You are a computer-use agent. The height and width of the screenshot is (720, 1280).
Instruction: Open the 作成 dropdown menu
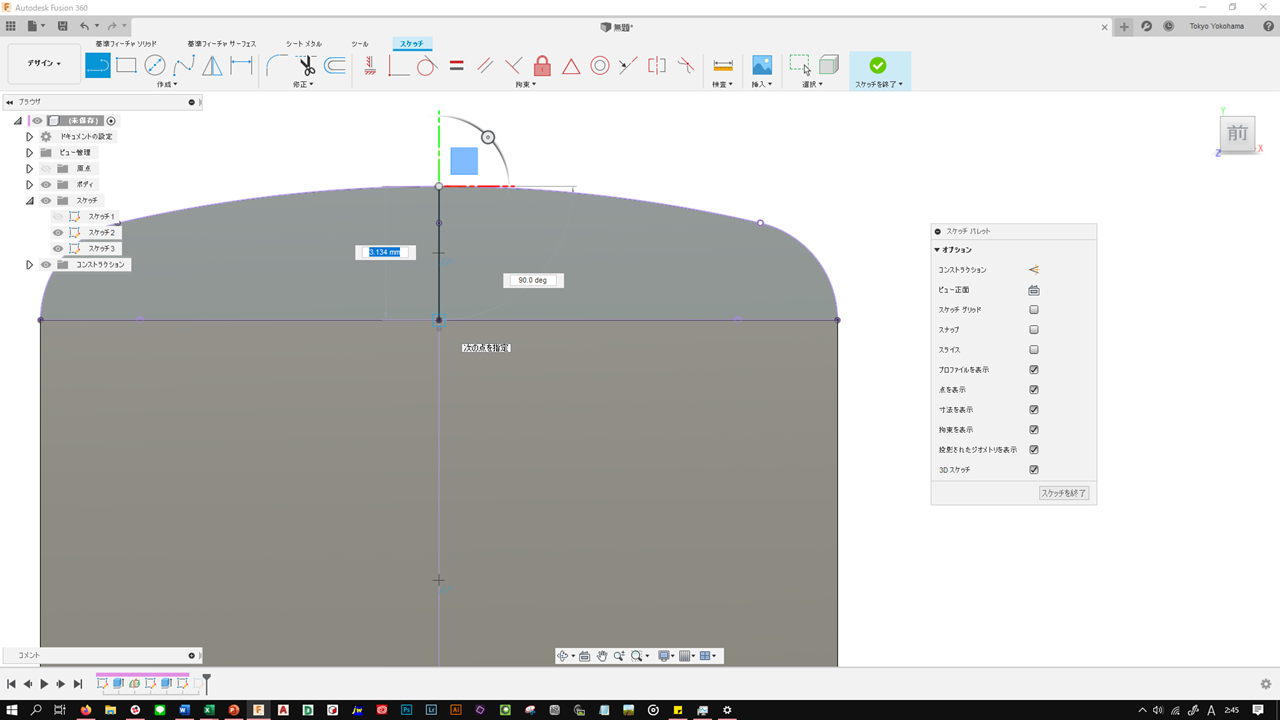click(167, 85)
